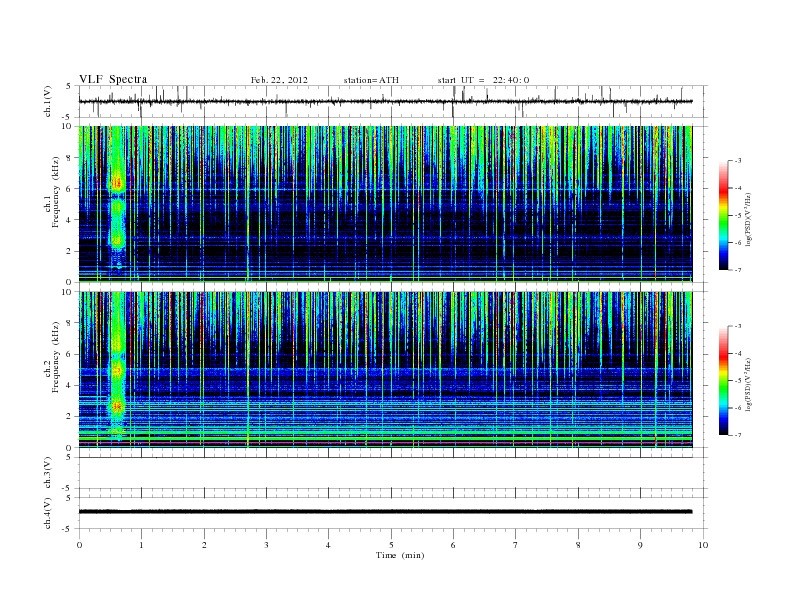Image resolution: width=792 pixels, height=612 pixels.
Task: Click time-axis tick label "6"
Action: coord(453,545)
